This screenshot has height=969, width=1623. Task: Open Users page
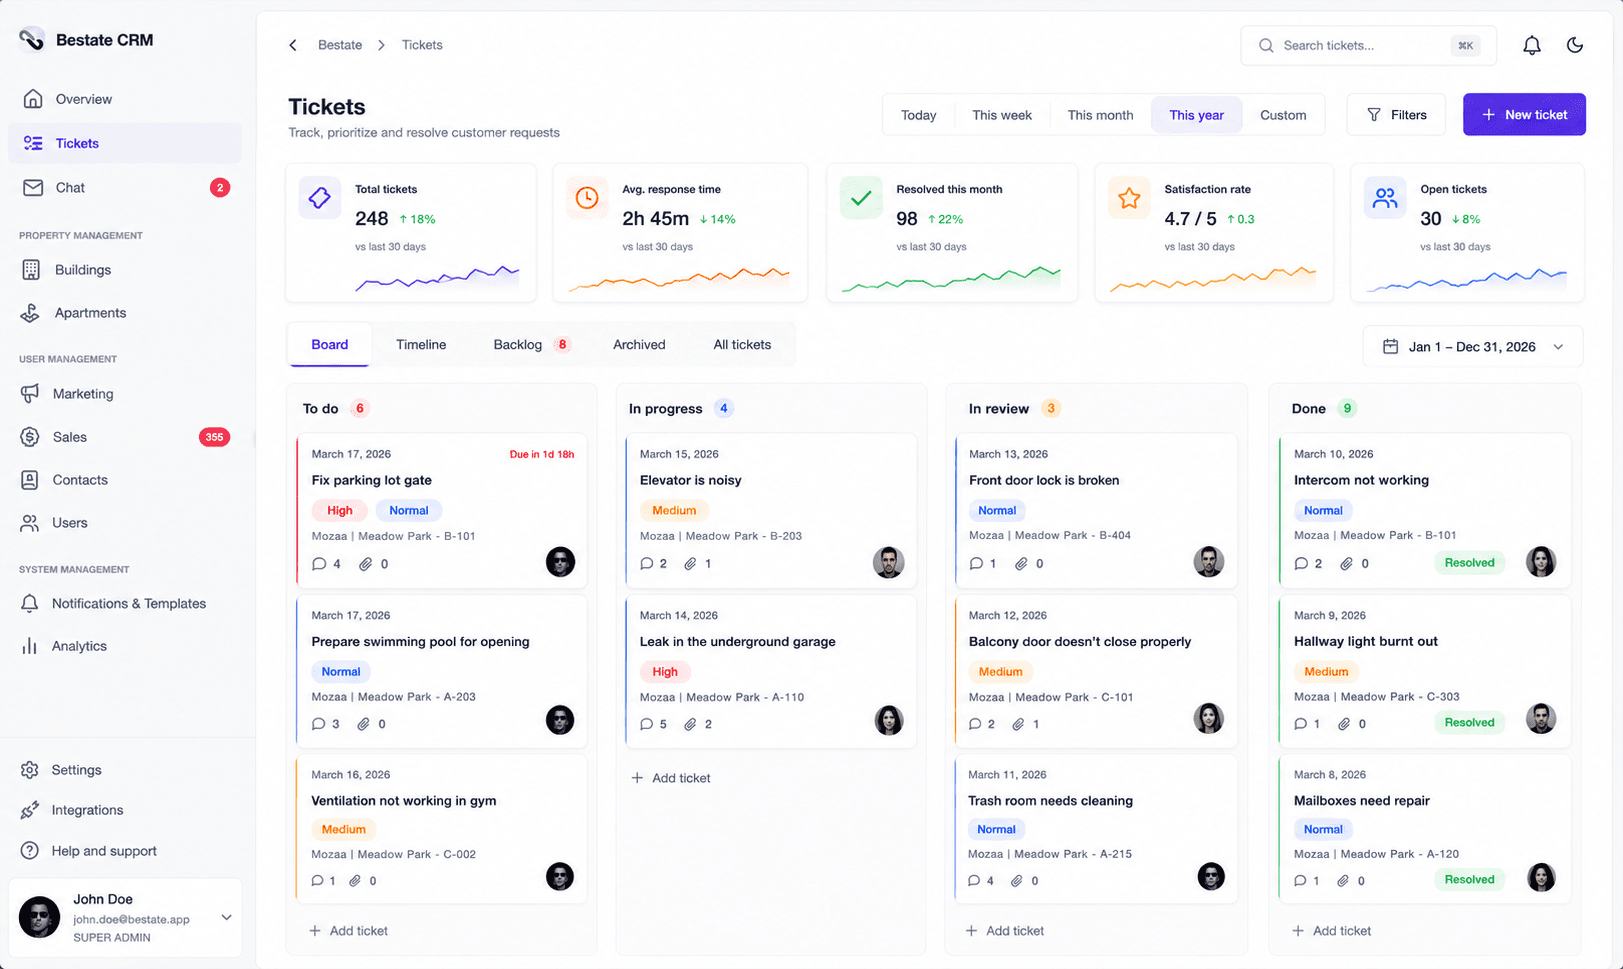[x=125, y=523]
